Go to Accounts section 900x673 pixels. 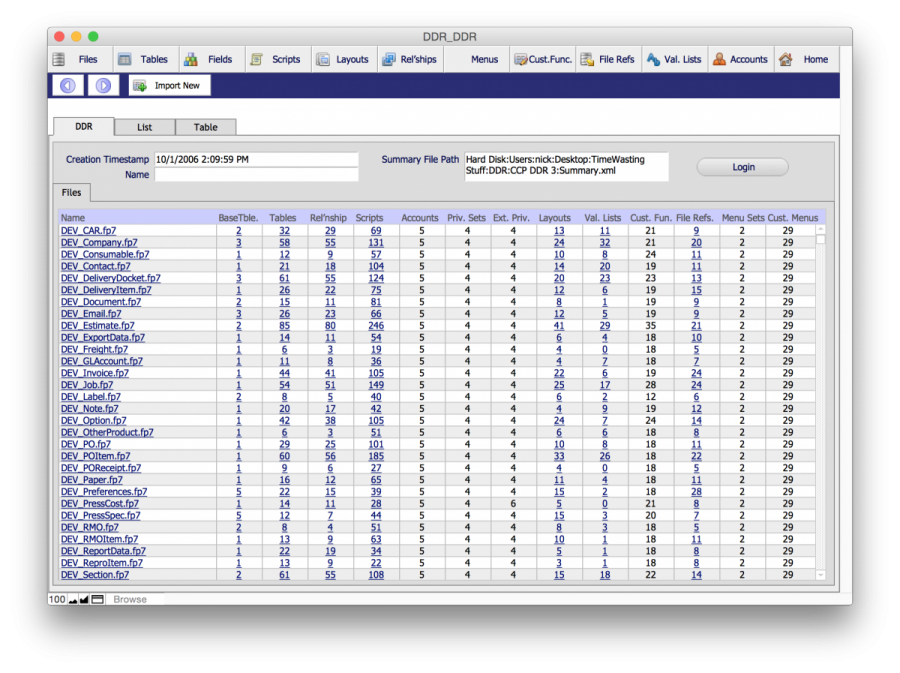(x=740, y=59)
